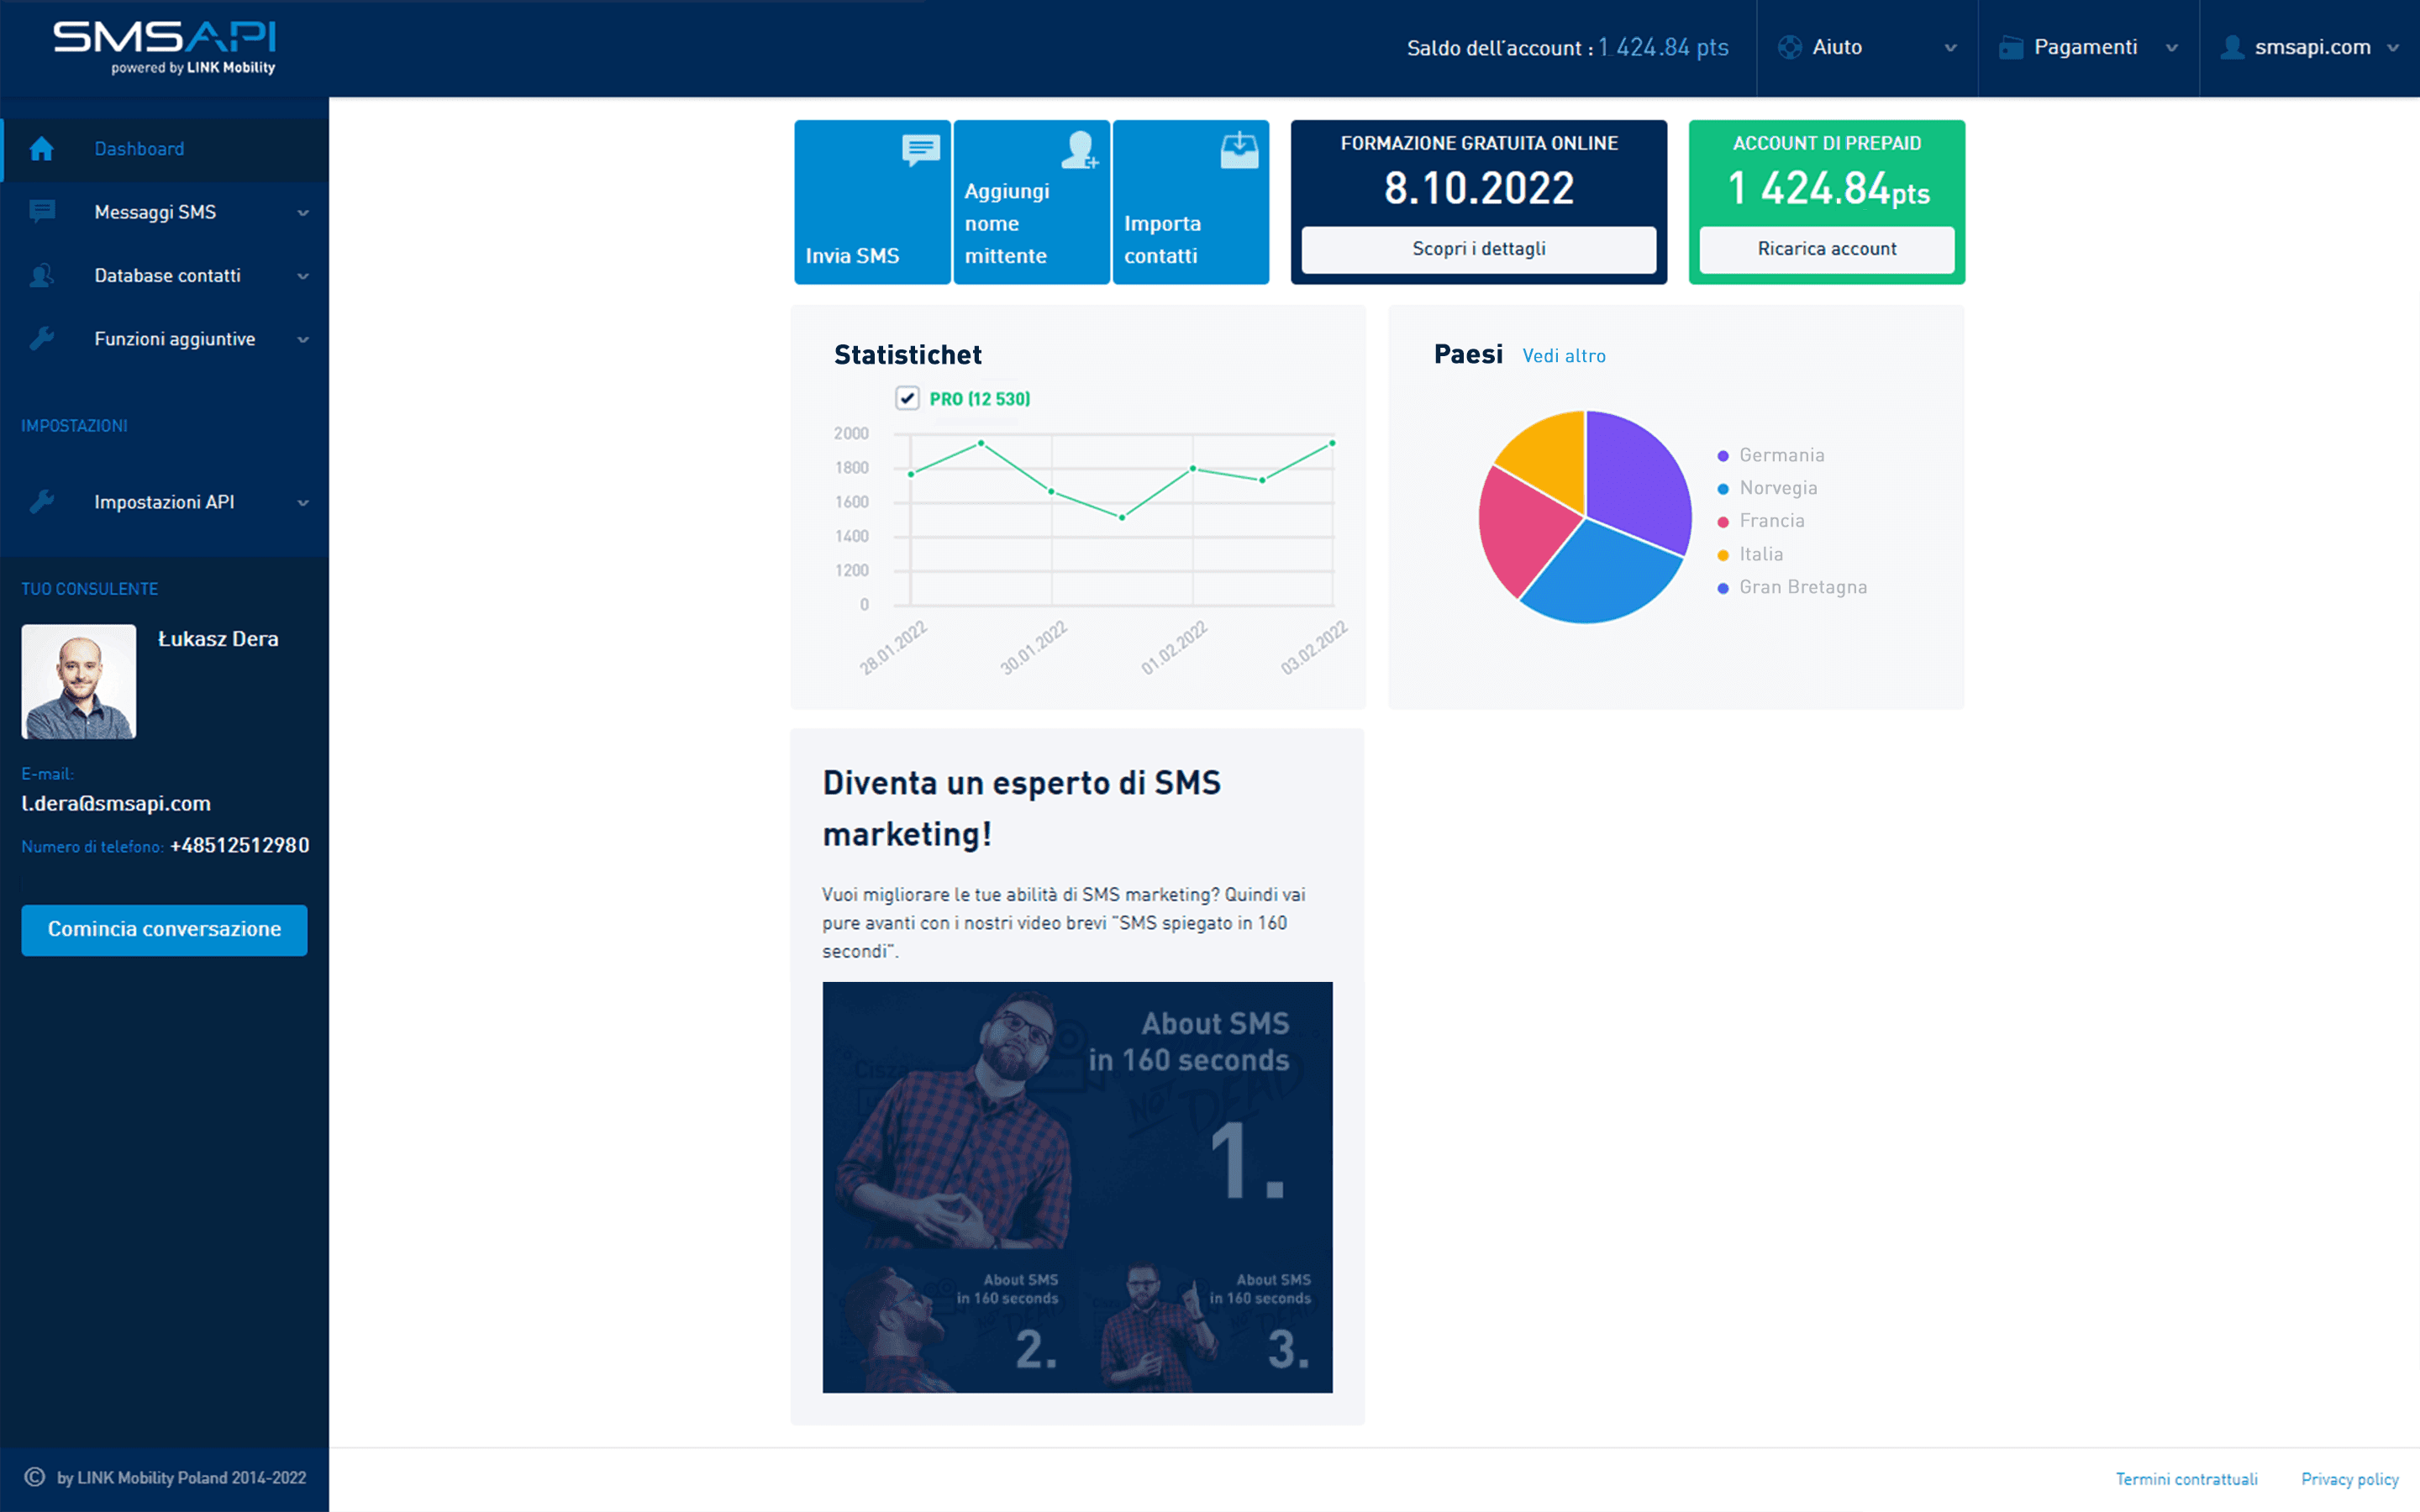Click the Invia SMS tile
Image resolution: width=2420 pixels, height=1512 pixels.
[x=872, y=202]
